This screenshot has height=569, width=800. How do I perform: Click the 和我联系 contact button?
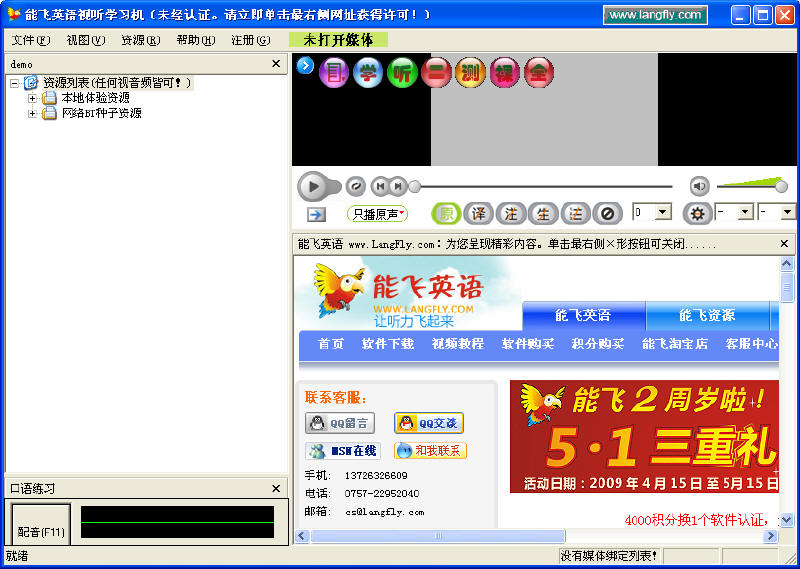pos(431,451)
